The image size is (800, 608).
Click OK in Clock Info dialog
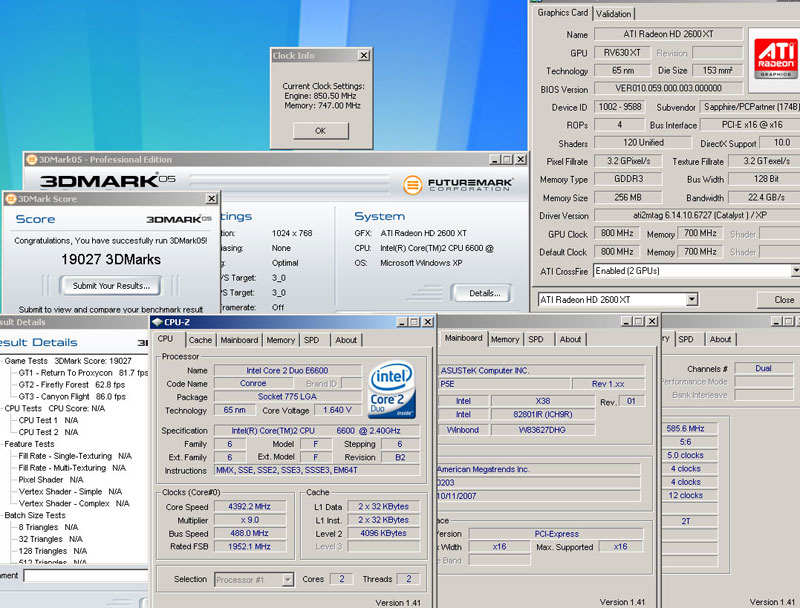tap(320, 131)
